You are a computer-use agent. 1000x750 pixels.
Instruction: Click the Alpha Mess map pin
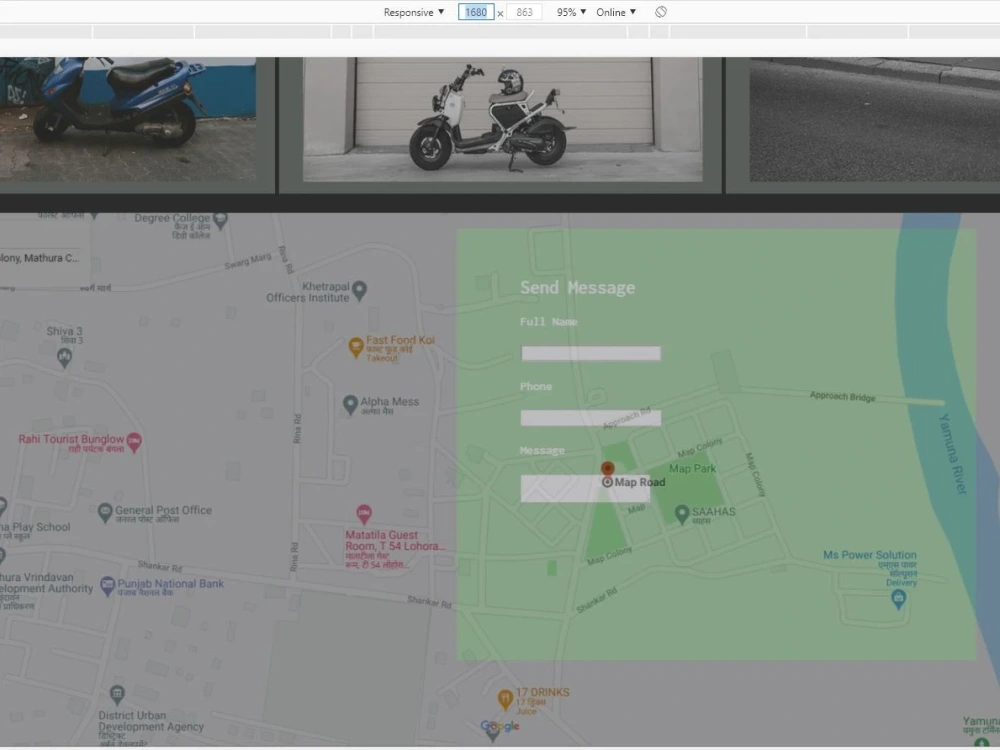350,404
